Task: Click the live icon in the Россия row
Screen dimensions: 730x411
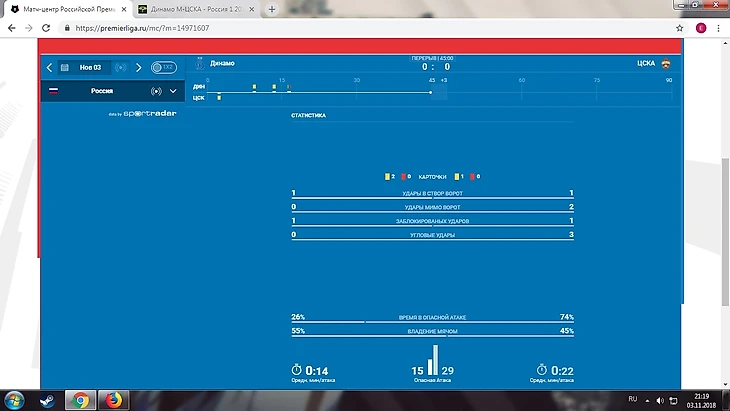Action: pos(156,91)
